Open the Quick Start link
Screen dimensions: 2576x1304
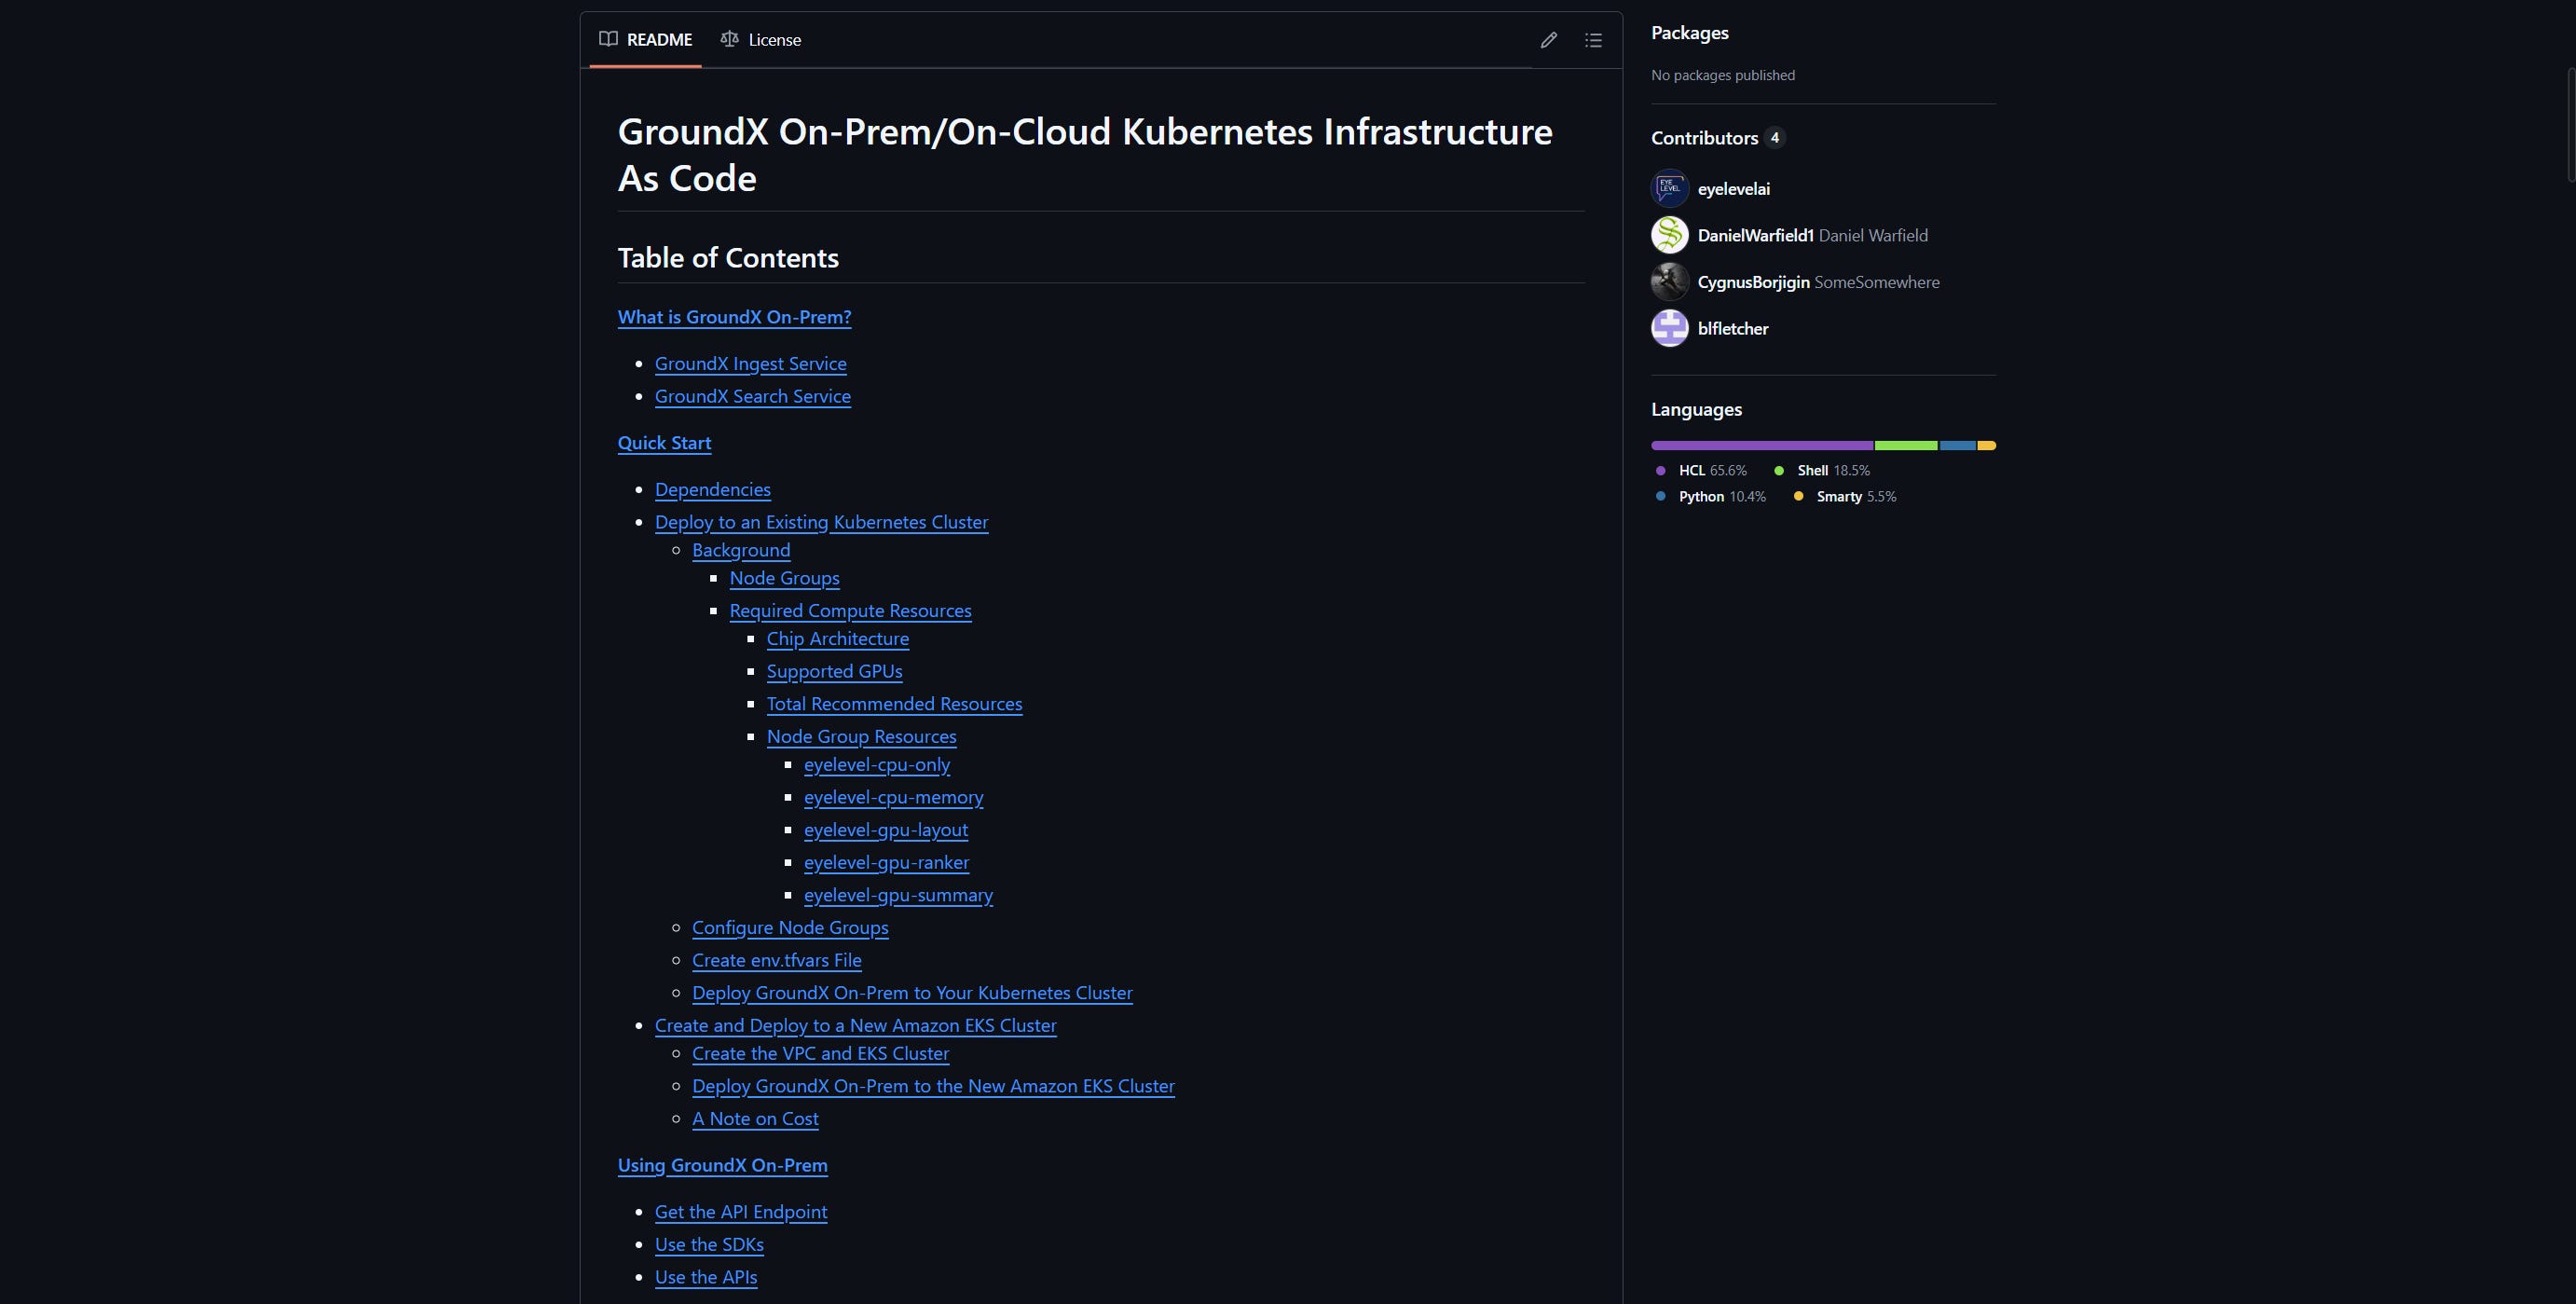tap(664, 443)
